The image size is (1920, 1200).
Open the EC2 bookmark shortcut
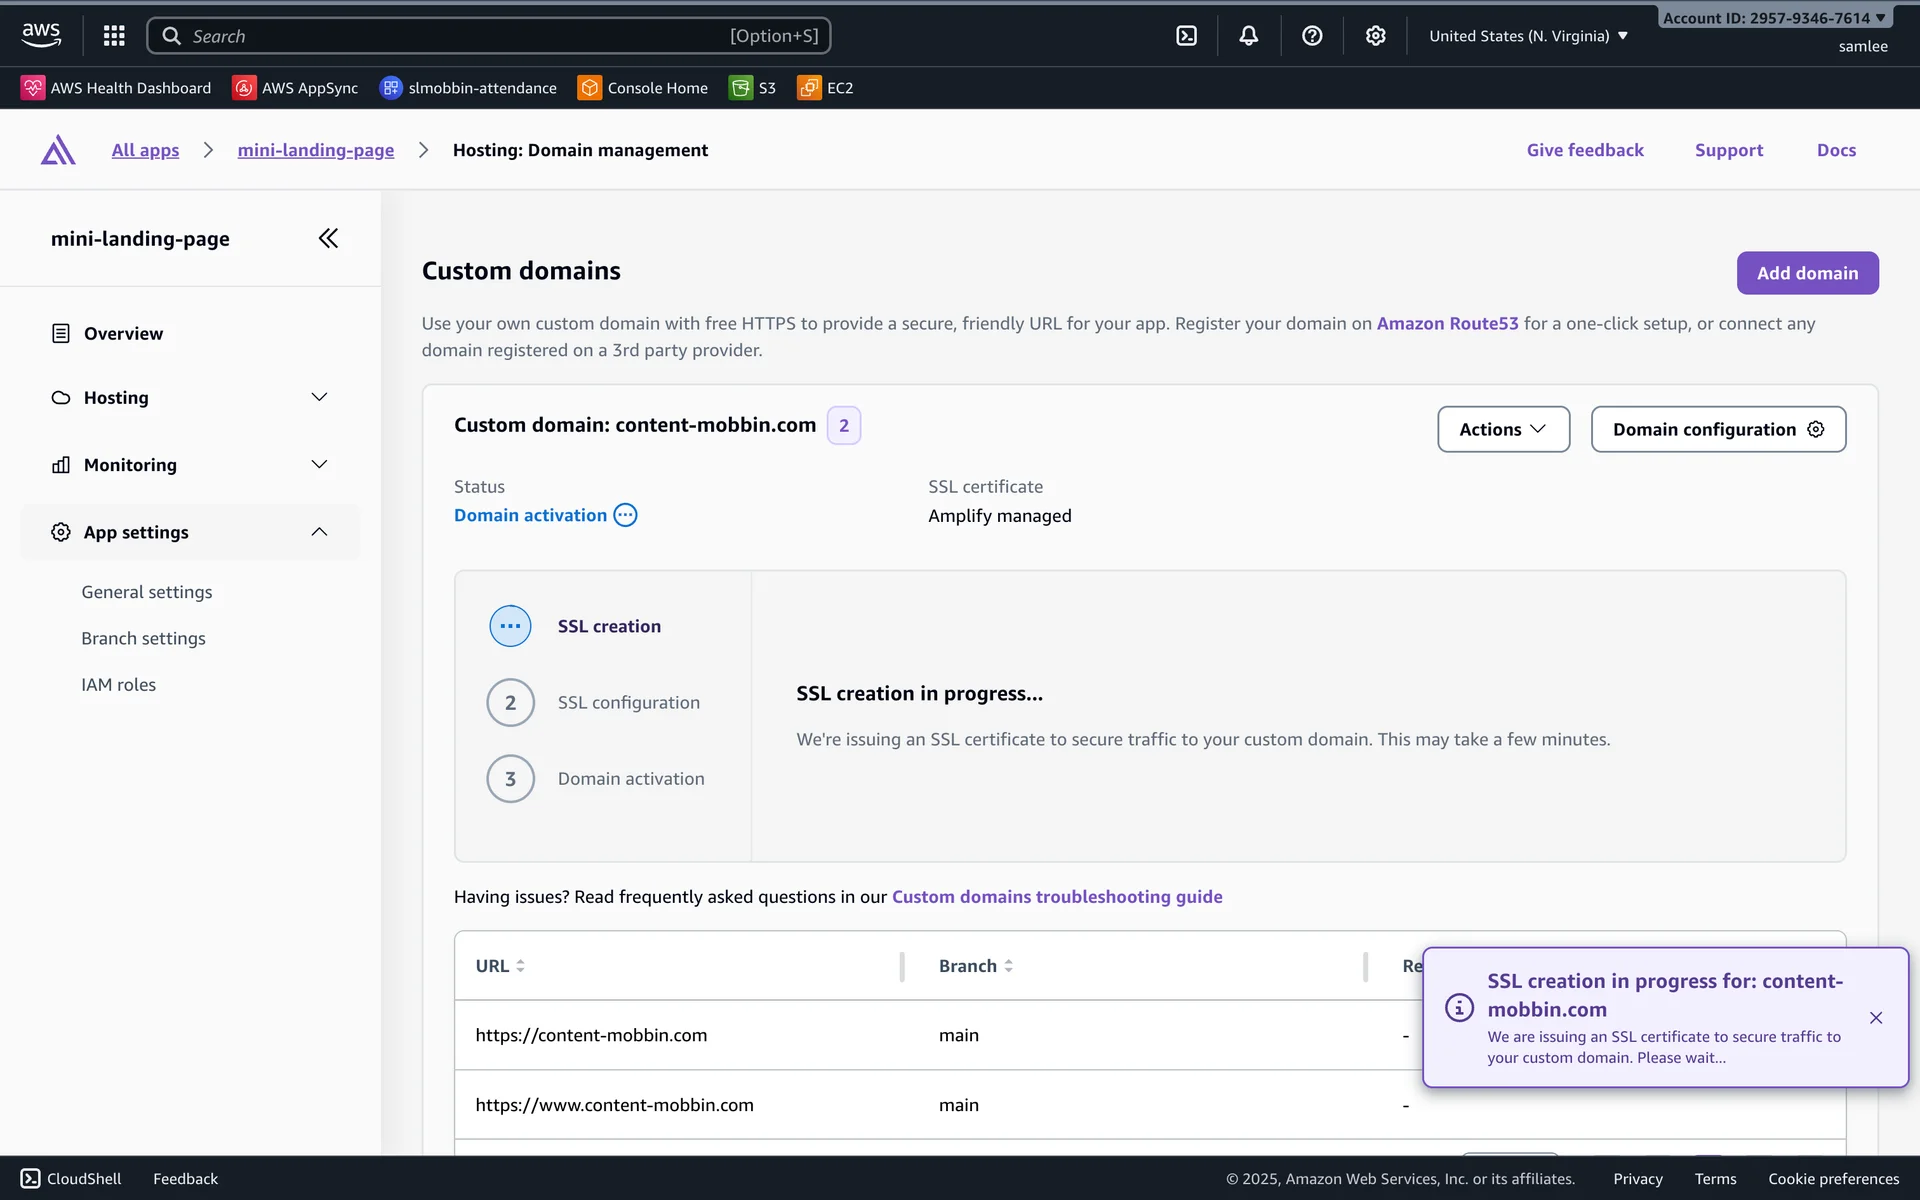(825, 88)
